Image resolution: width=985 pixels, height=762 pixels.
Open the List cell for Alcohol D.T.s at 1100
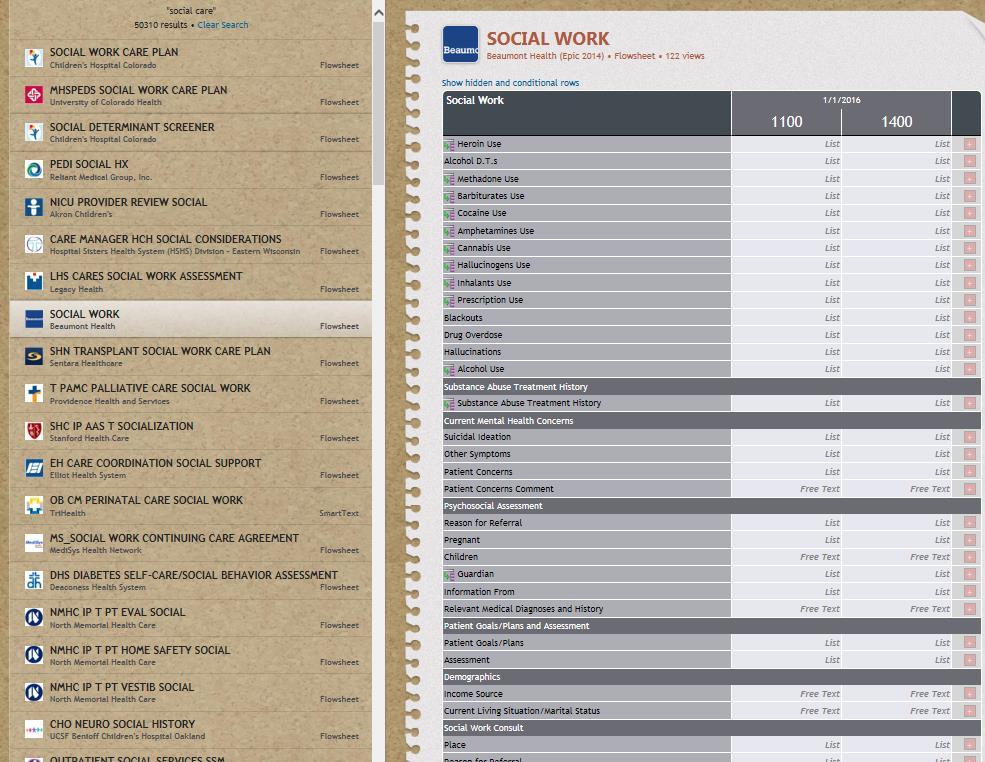[786, 161]
